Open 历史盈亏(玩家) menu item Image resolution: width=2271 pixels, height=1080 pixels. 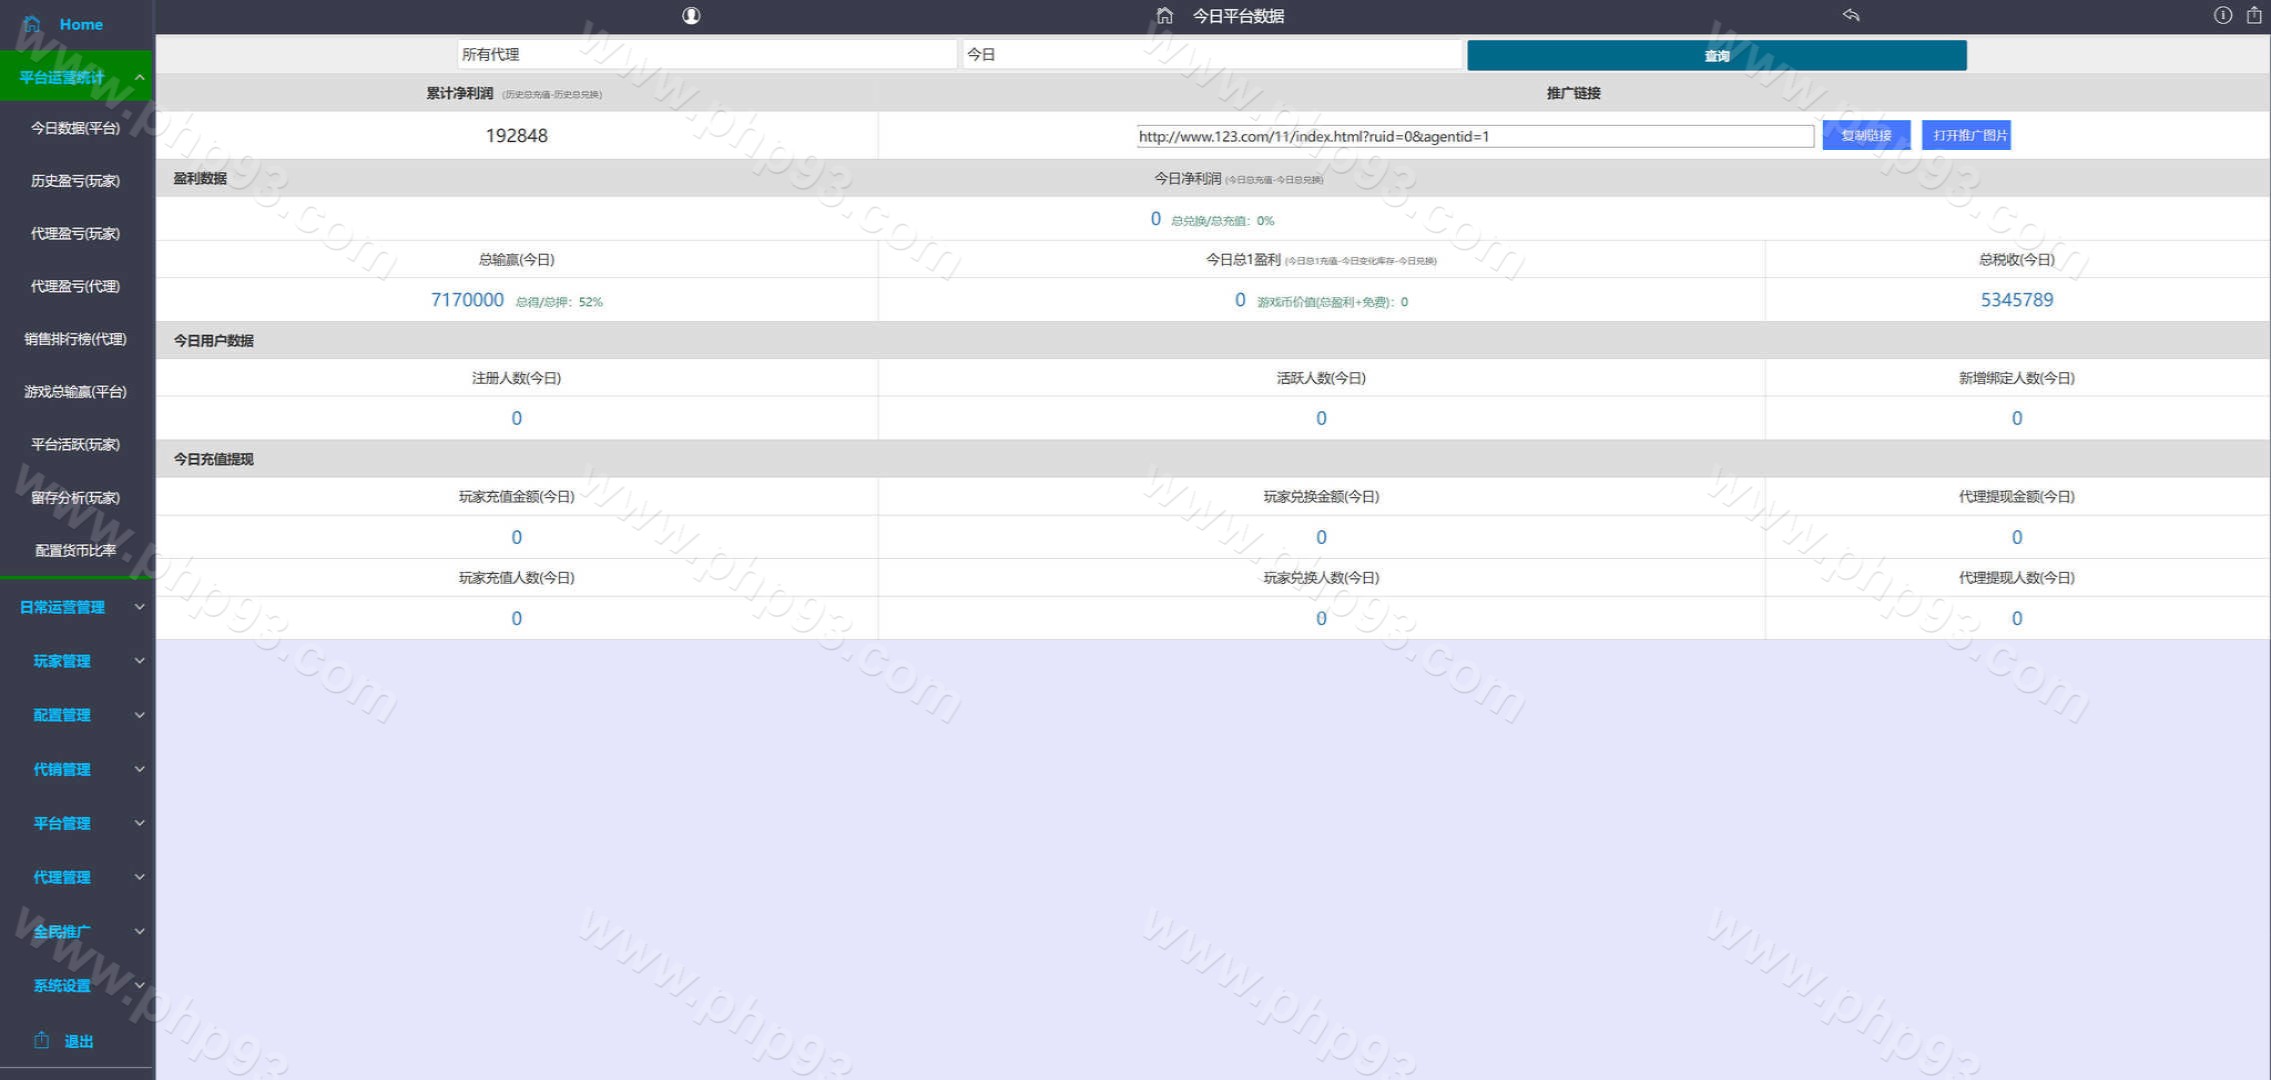(75, 181)
